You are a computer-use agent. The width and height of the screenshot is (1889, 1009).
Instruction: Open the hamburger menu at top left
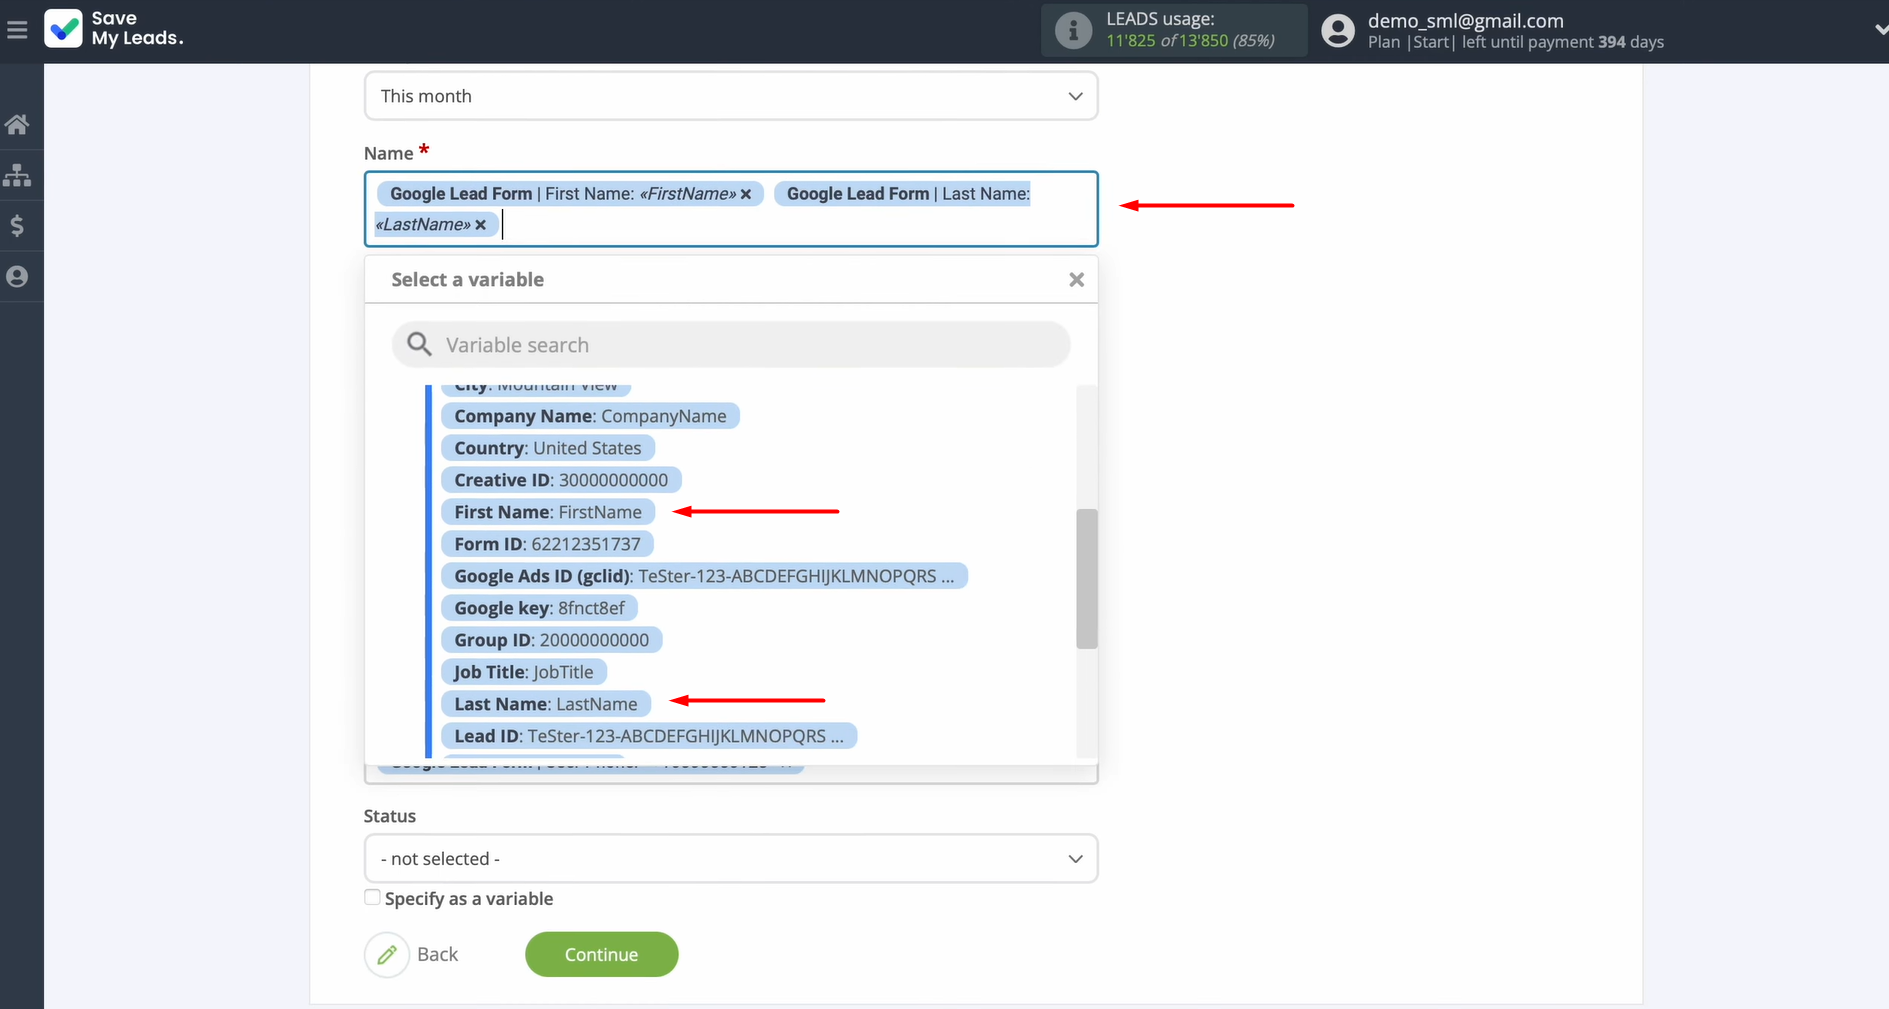click(18, 29)
